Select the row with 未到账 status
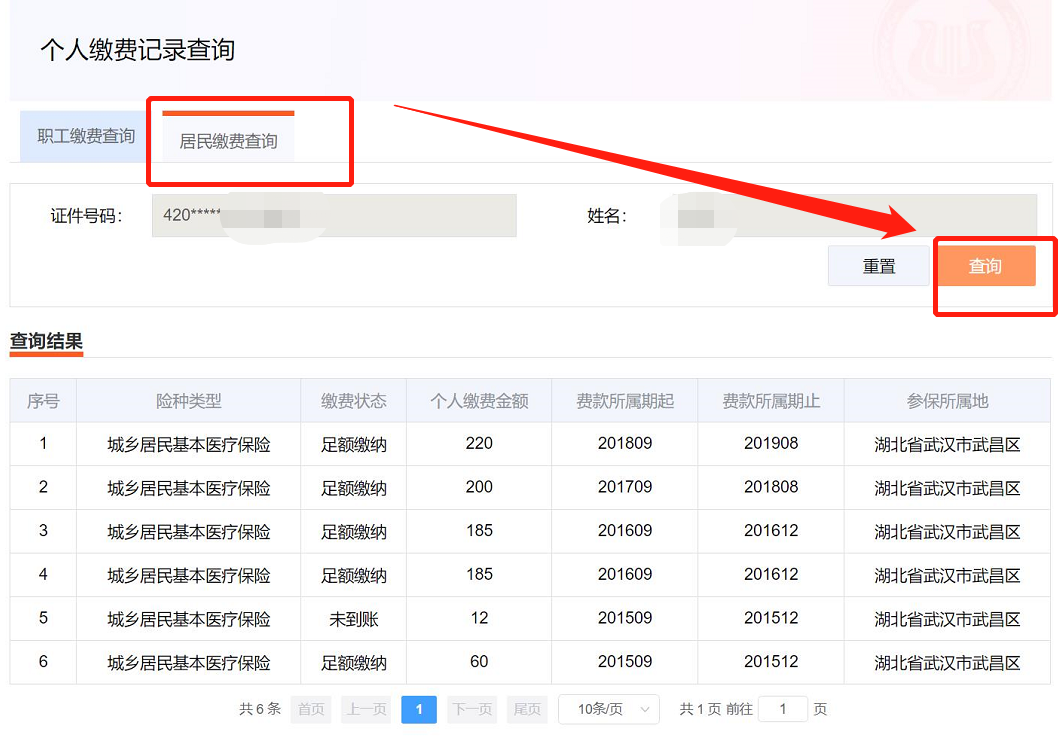The image size is (1059, 737). point(353,619)
